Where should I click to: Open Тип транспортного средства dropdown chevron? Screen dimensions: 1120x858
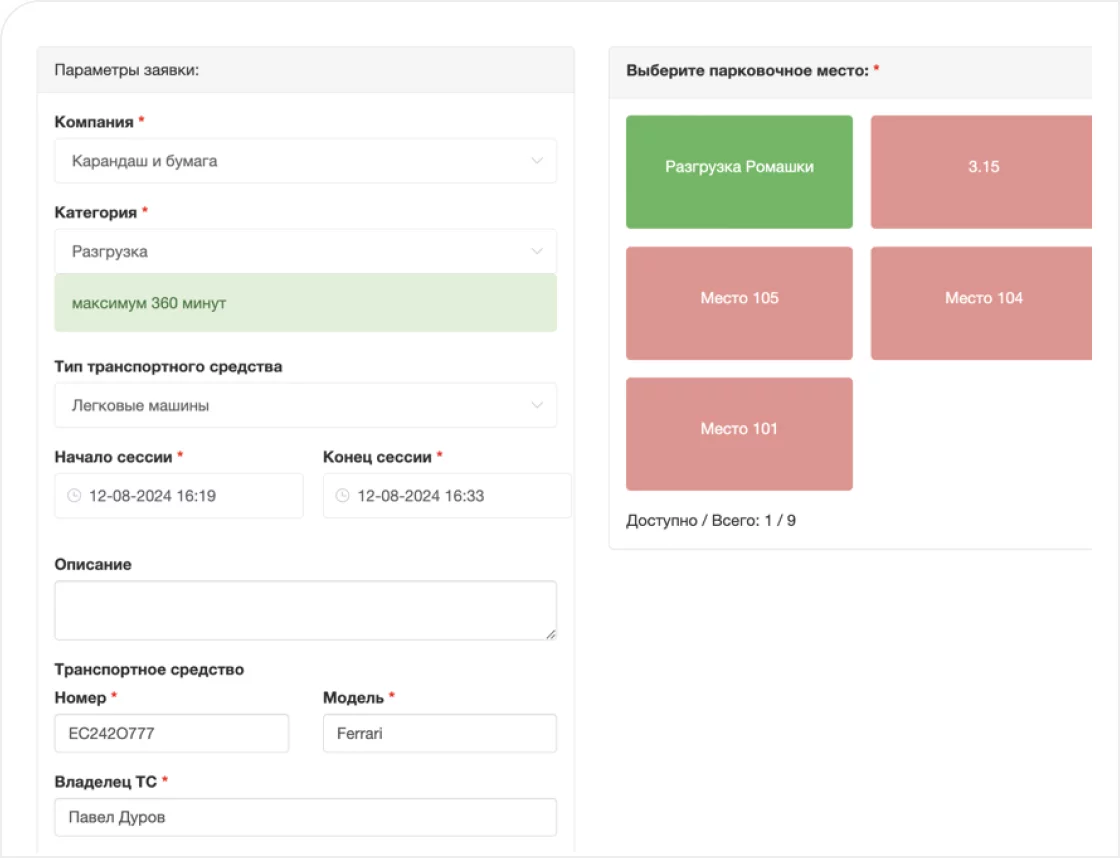[x=537, y=406]
